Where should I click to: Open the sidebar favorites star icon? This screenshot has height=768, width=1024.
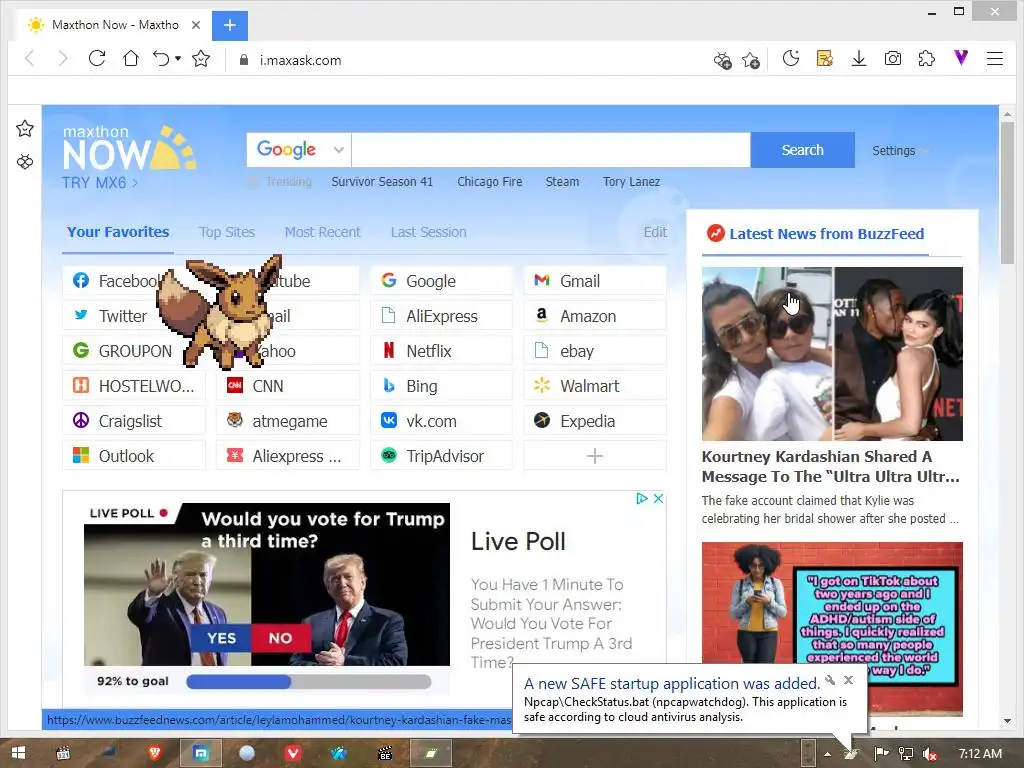(25, 129)
